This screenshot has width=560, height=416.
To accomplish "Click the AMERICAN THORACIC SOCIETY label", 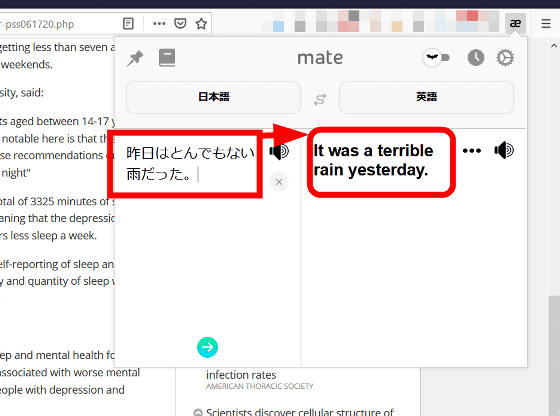I will pyautogui.click(x=259, y=386).
